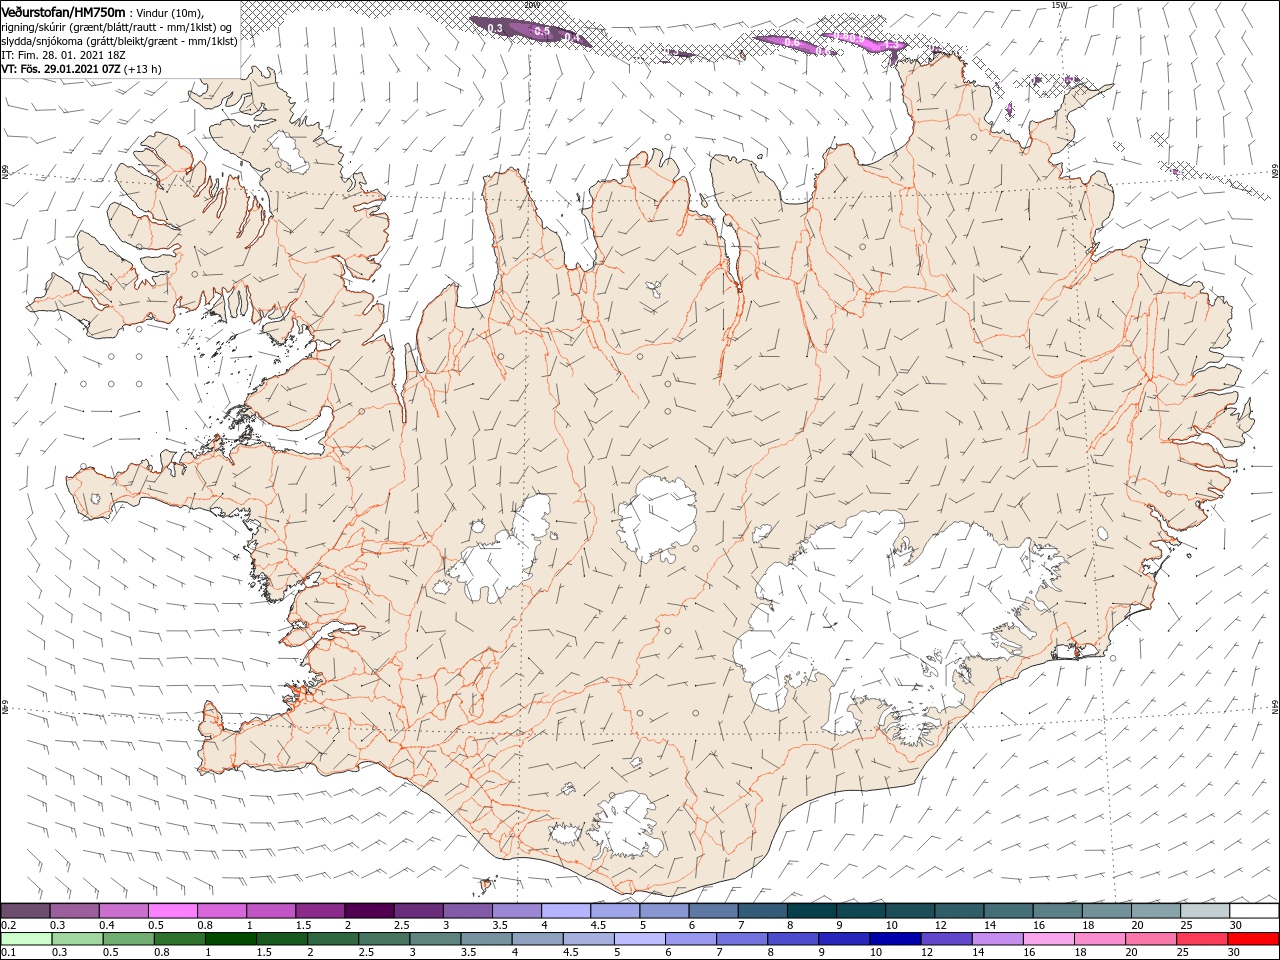Pick the darkest purple swatch labelled 2 in snow row

368,910
